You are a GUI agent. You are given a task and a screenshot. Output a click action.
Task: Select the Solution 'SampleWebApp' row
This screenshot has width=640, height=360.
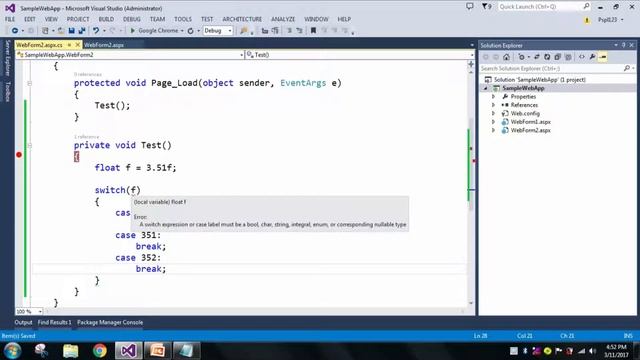557,80
